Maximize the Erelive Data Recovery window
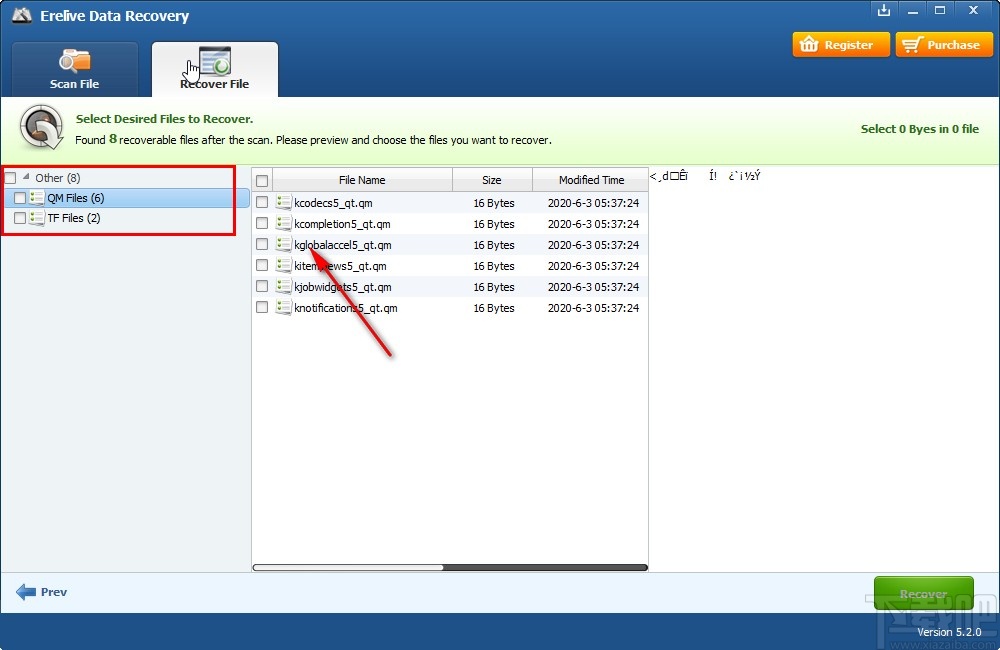Image resolution: width=1000 pixels, height=650 pixels. tap(940, 10)
